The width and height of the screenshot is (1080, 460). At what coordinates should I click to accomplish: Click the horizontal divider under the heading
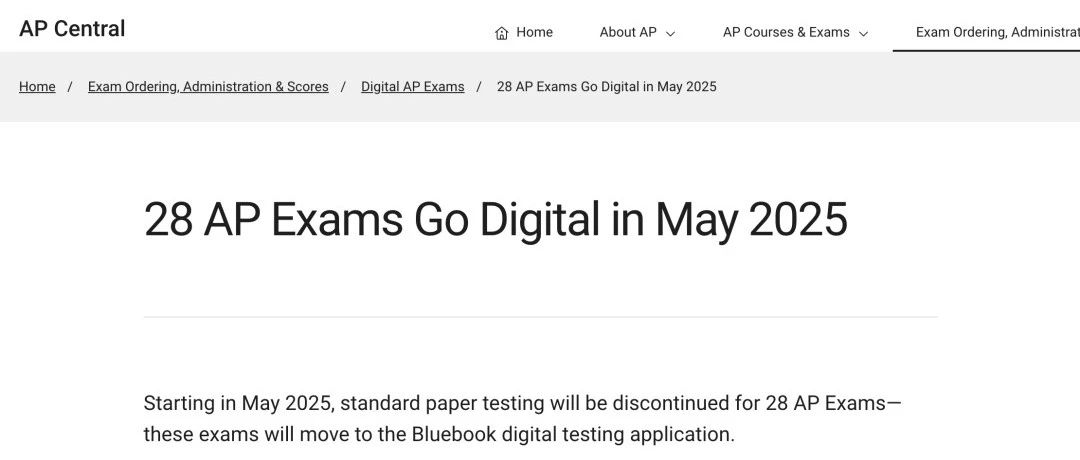[x=540, y=317]
